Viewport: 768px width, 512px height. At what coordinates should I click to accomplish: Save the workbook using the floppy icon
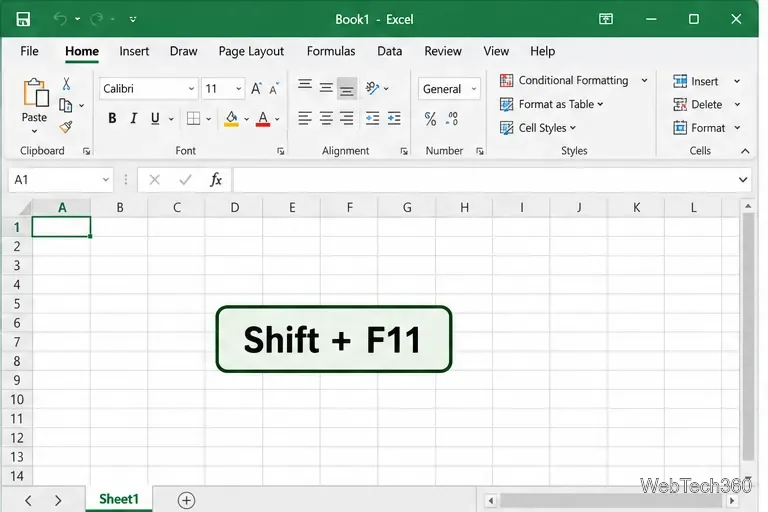click(23, 19)
